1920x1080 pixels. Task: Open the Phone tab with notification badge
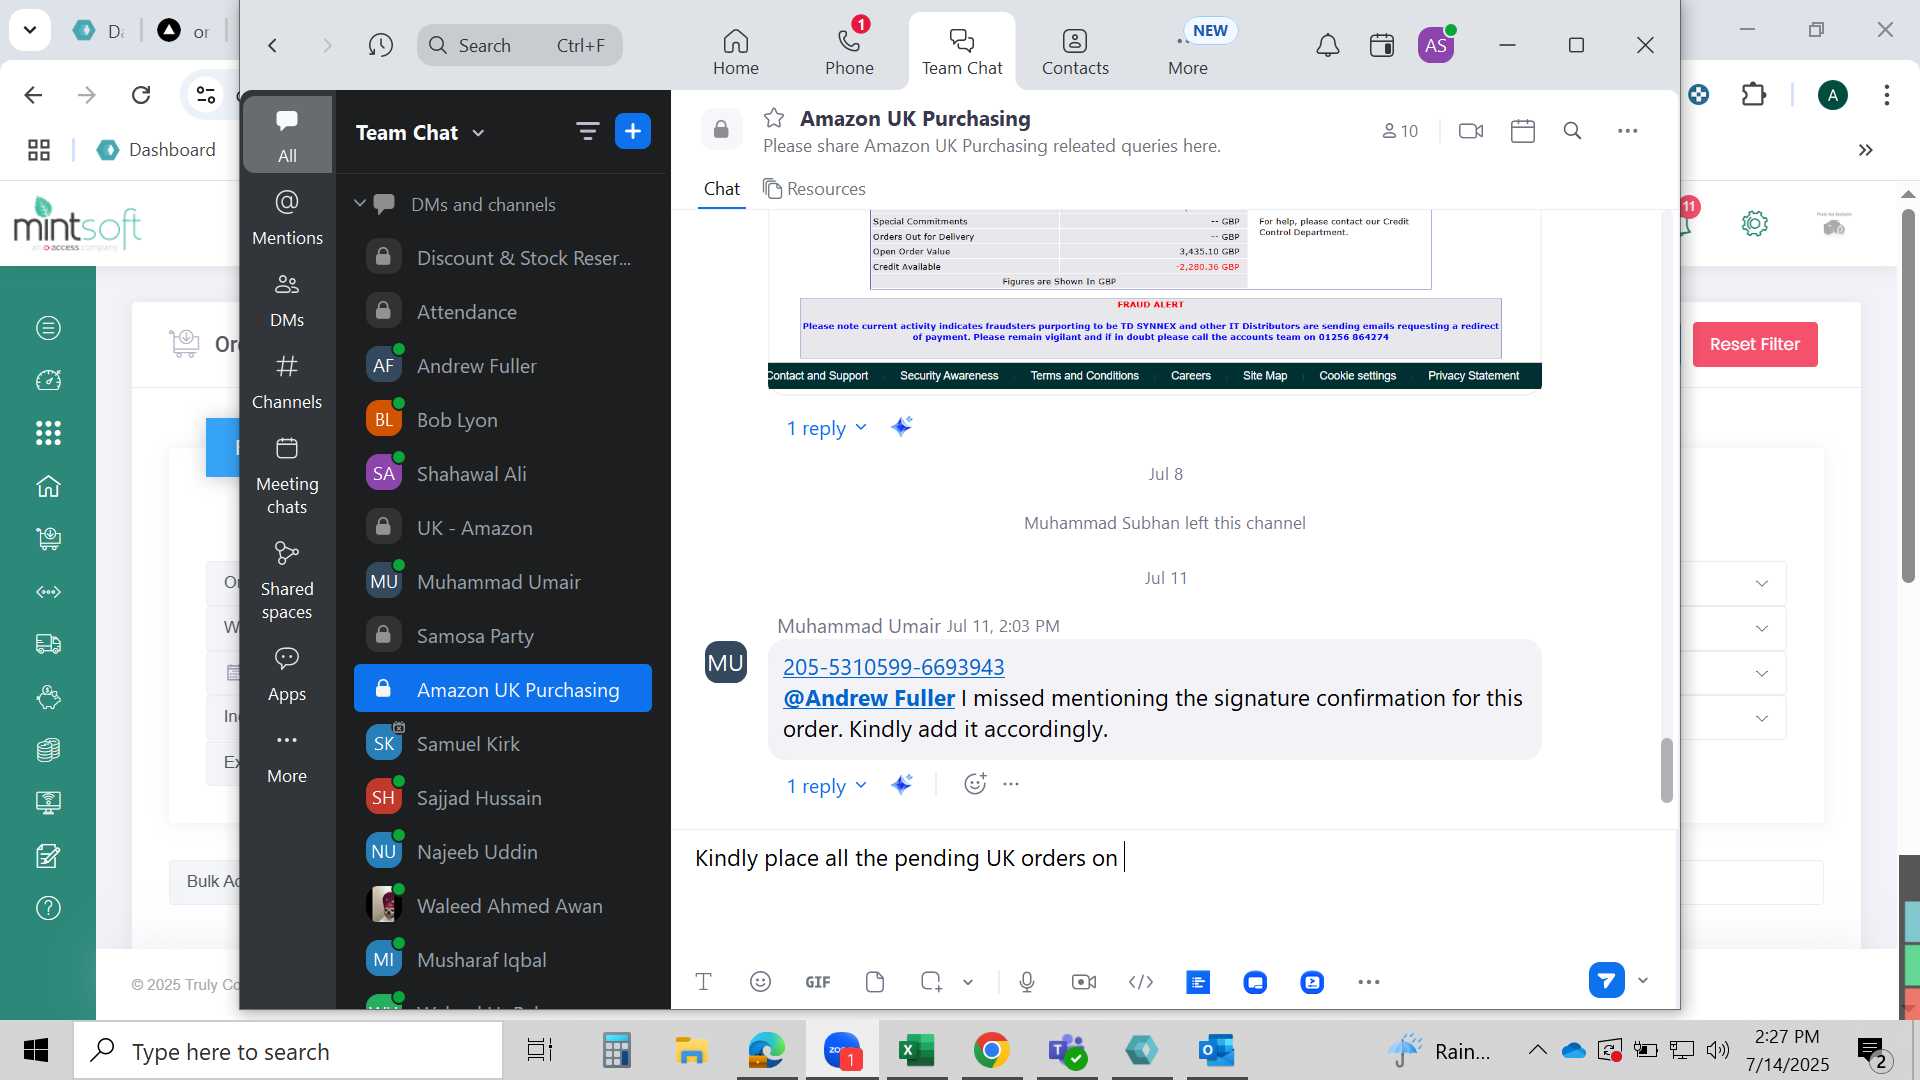(x=849, y=52)
